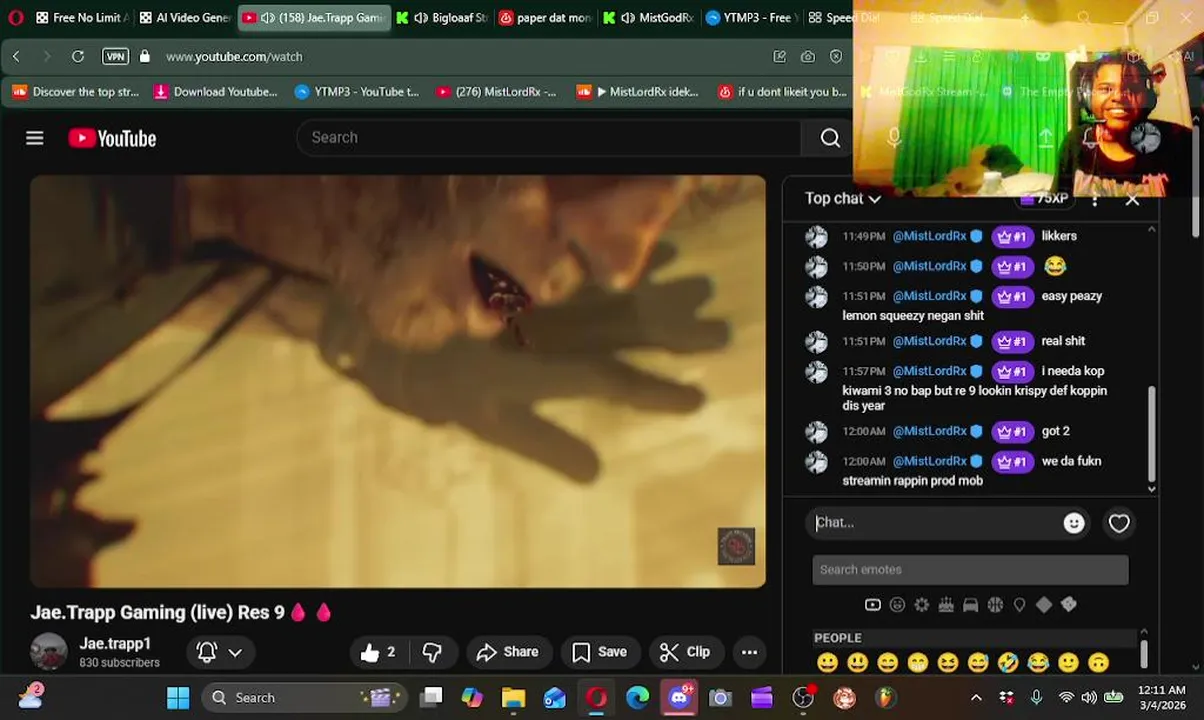Open the Opera menu logo
1204x720 pixels.
[x=15, y=17]
